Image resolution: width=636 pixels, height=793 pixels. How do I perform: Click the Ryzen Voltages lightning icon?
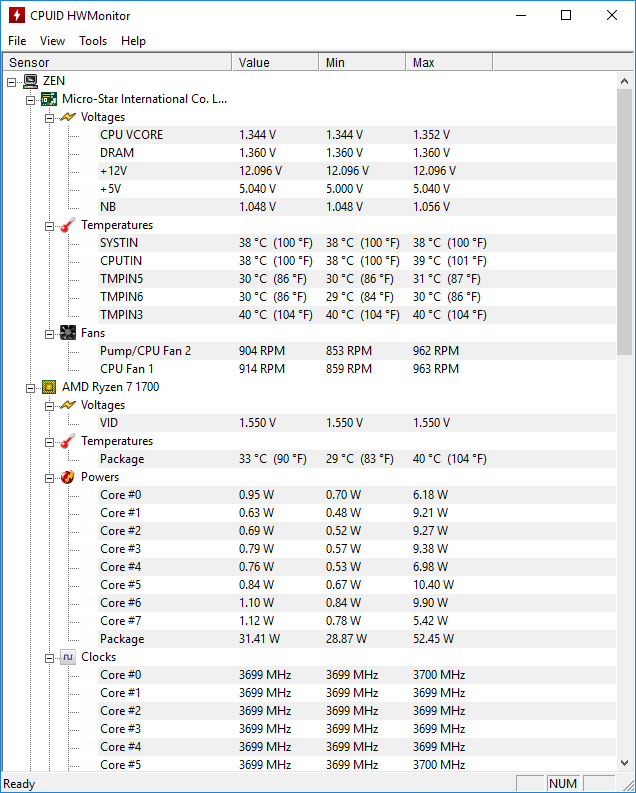point(68,405)
